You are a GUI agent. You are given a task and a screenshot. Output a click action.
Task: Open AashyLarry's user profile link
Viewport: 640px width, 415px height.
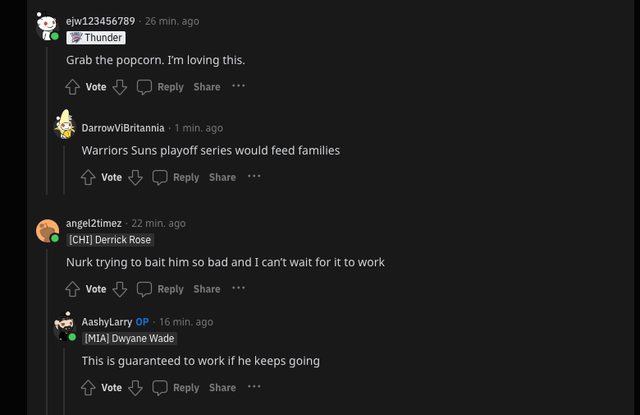coord(107,322)
